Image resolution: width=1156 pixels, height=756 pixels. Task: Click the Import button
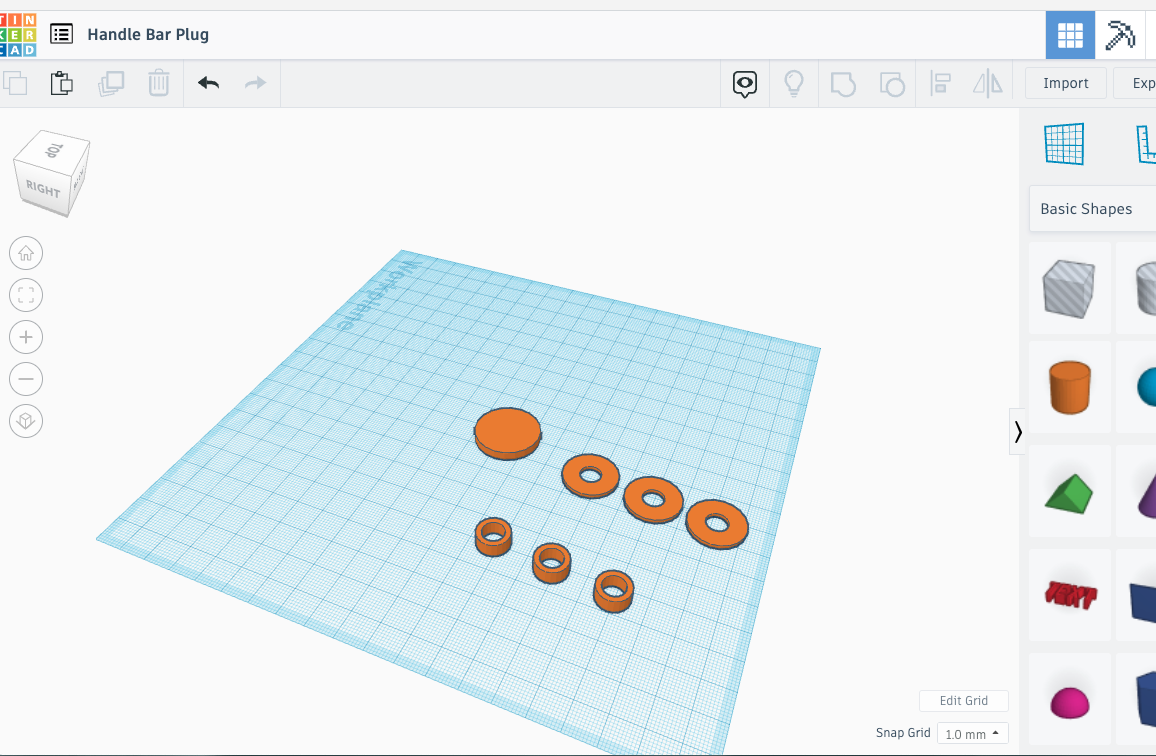[x=1065, y=83]
